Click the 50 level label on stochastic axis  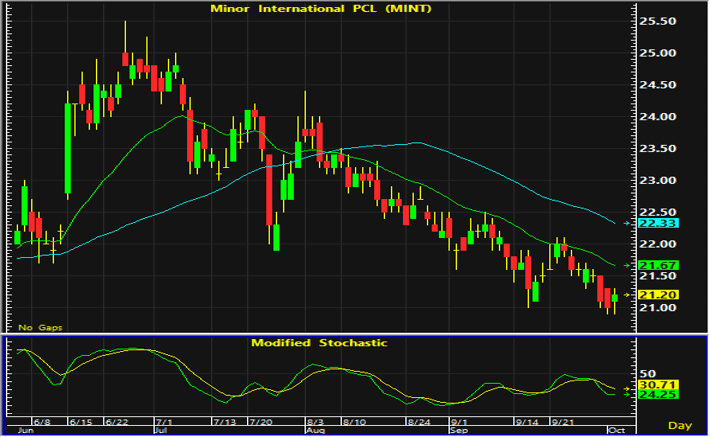point(648,374)
